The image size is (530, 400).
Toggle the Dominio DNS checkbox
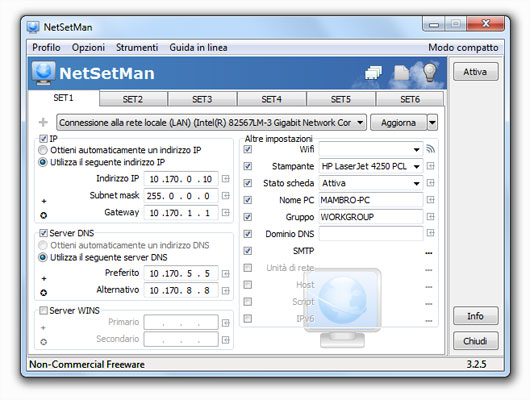248,234
